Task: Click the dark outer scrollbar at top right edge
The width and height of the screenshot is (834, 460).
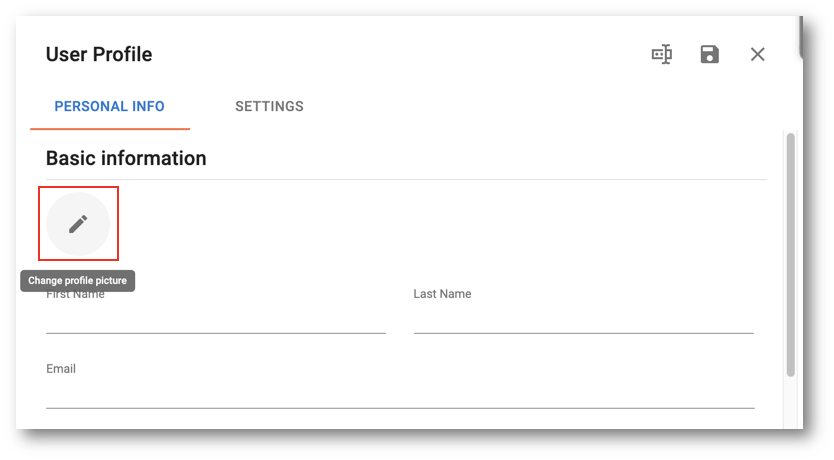Action: (800, 37)
